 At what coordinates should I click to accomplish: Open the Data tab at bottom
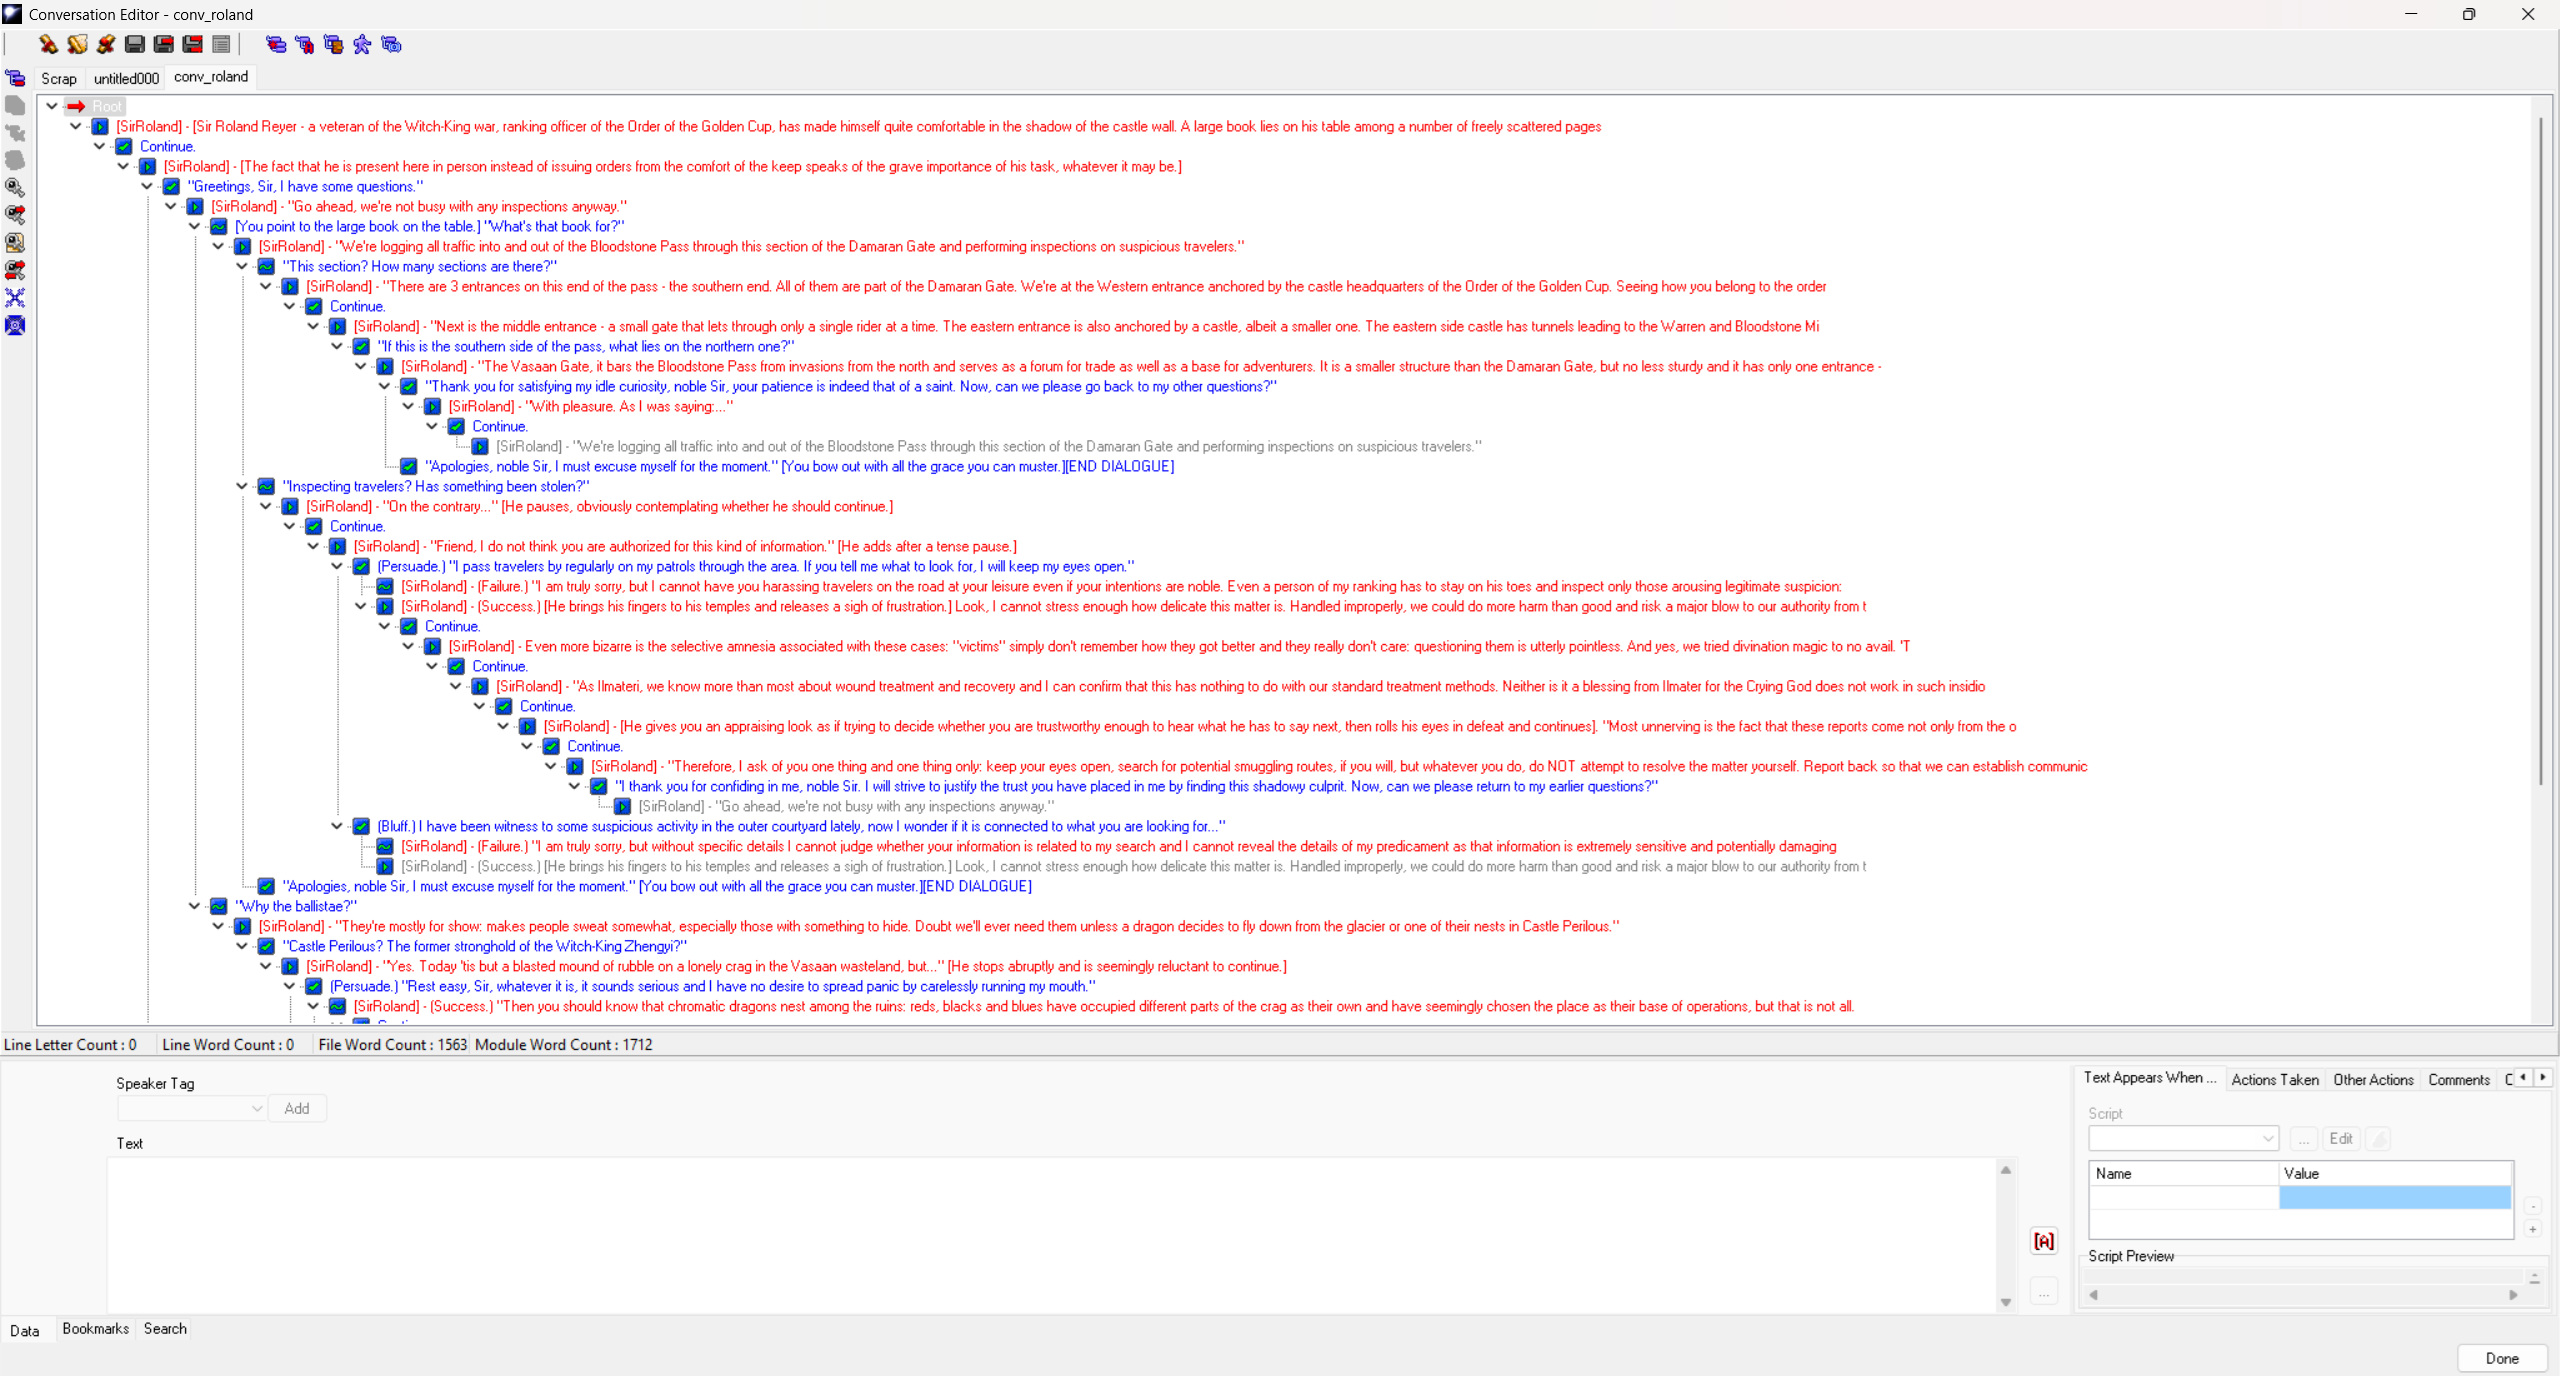coord(25,1330)
